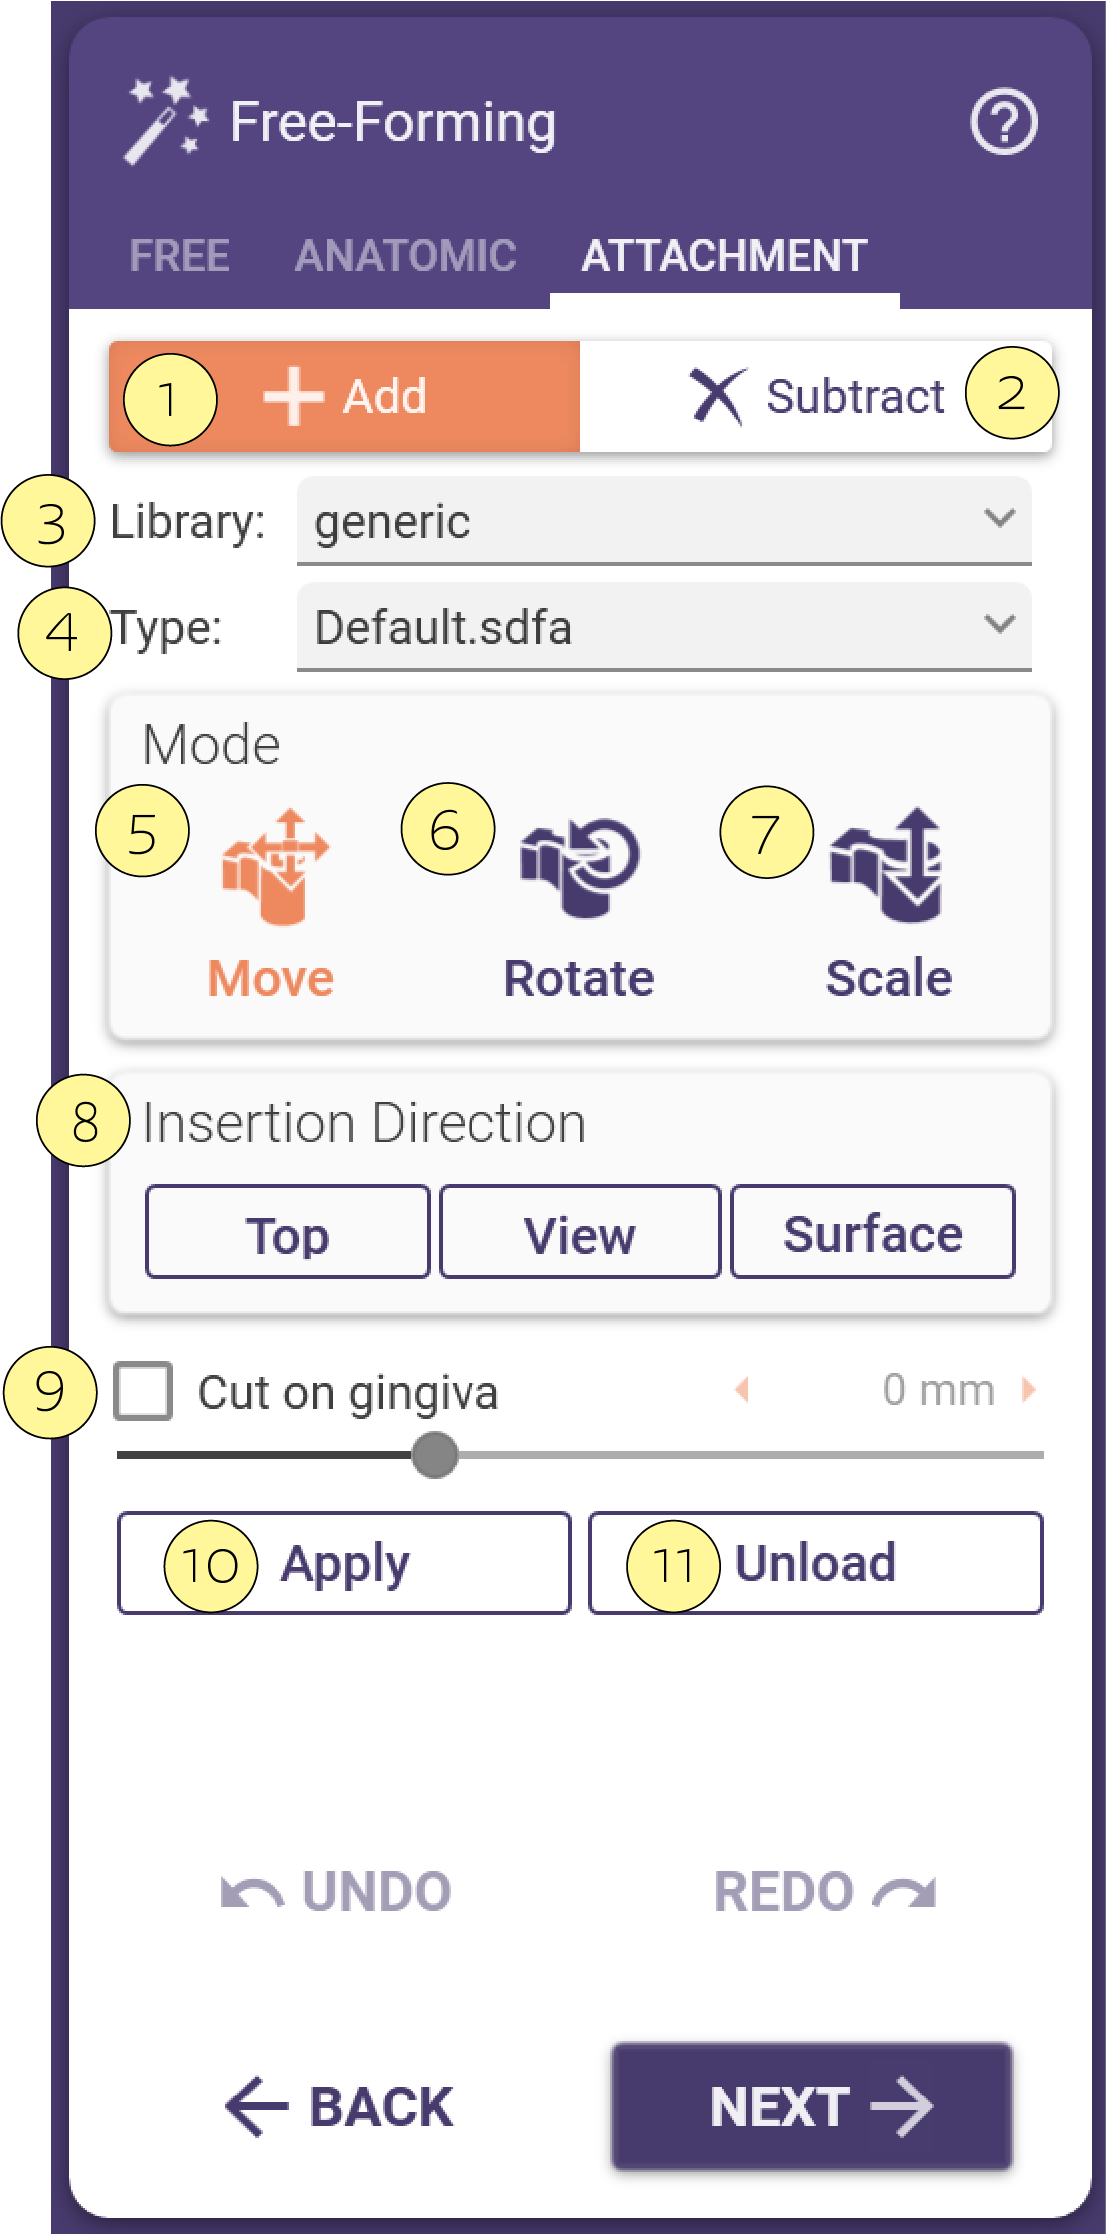Switch to the ANATOMIC tab
This screenshot has width=1106, height=2234.
tap(405, 256)
